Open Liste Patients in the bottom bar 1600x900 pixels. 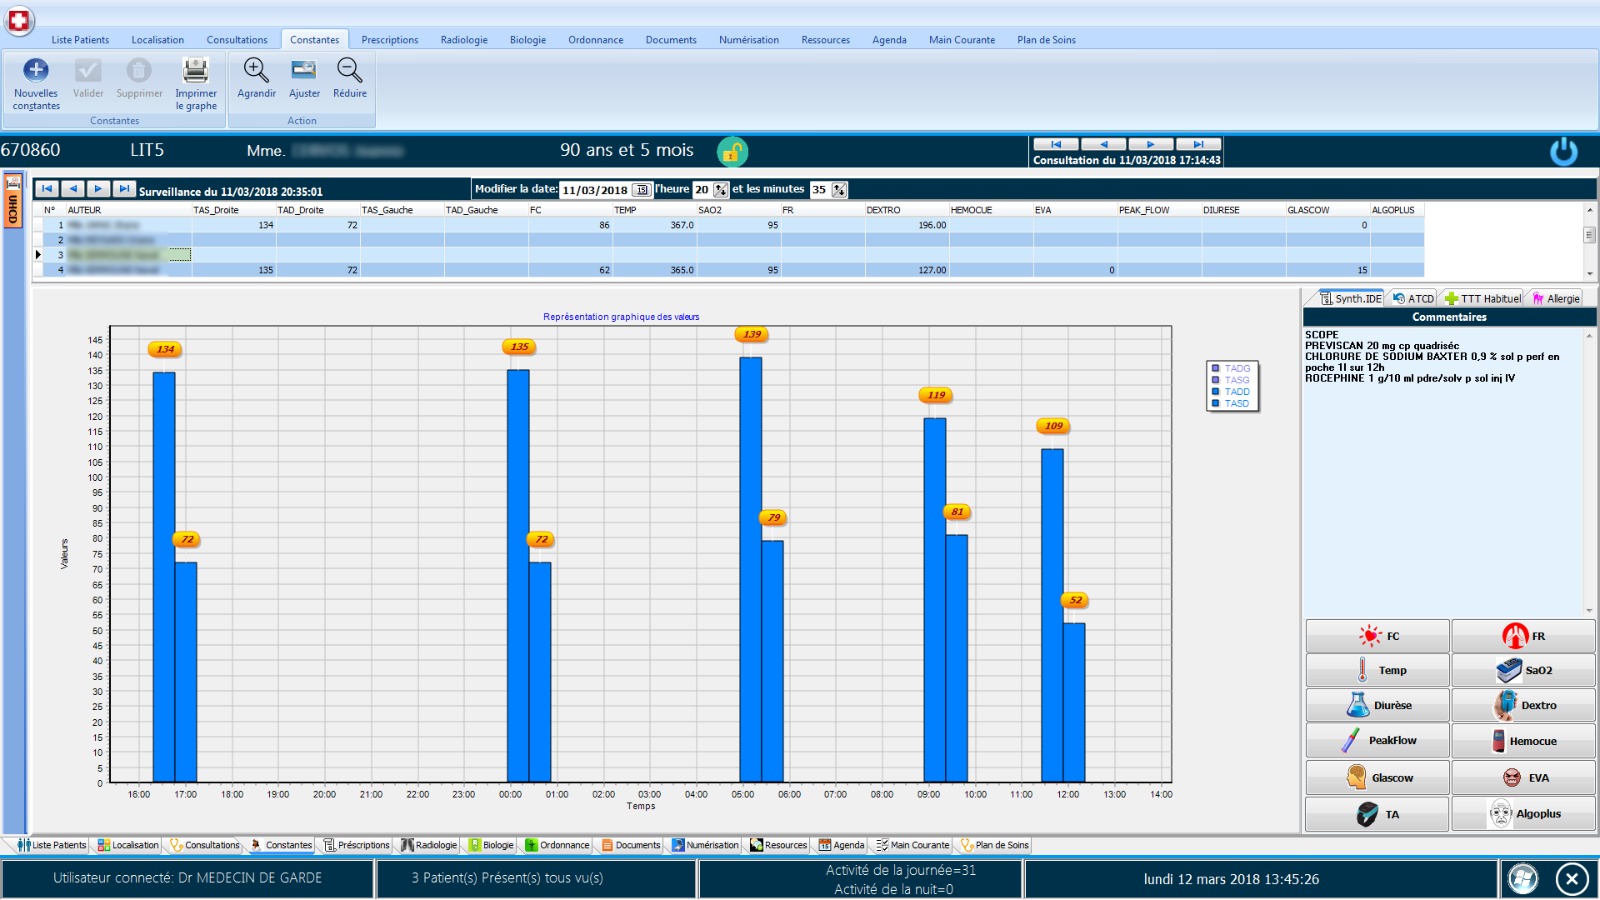(x=52, y=845)
